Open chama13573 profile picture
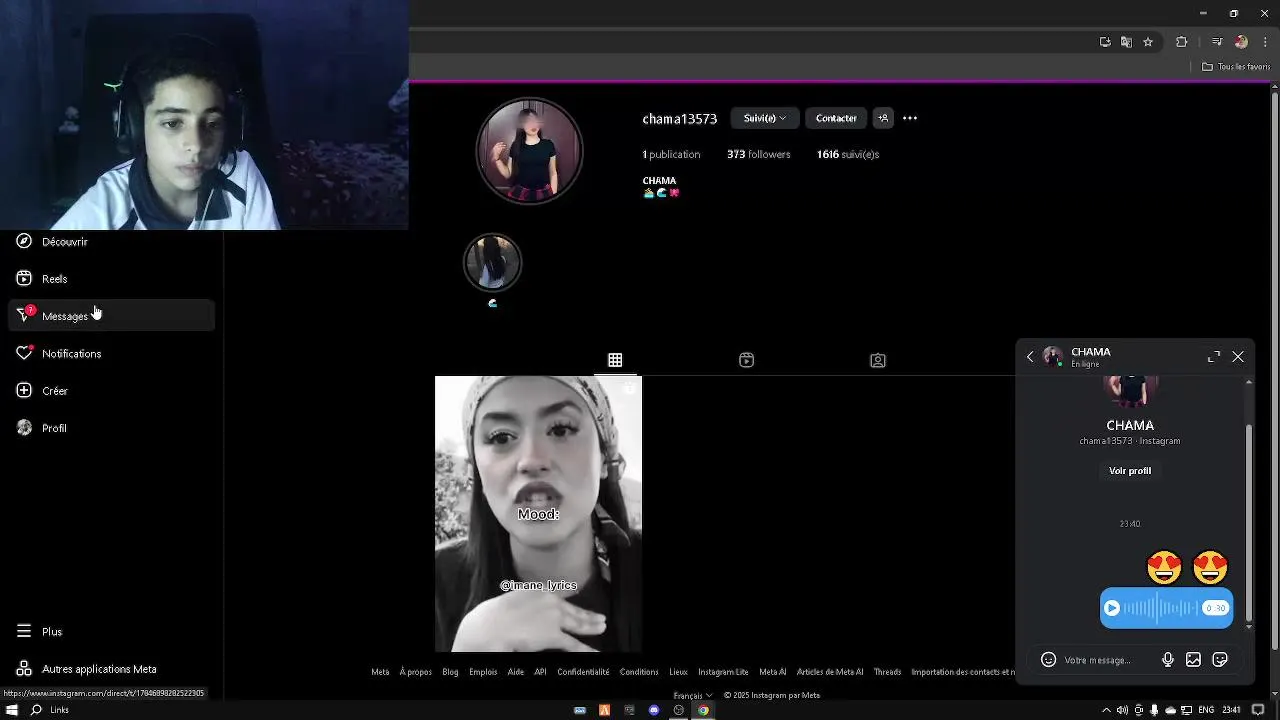 point(529,151)
